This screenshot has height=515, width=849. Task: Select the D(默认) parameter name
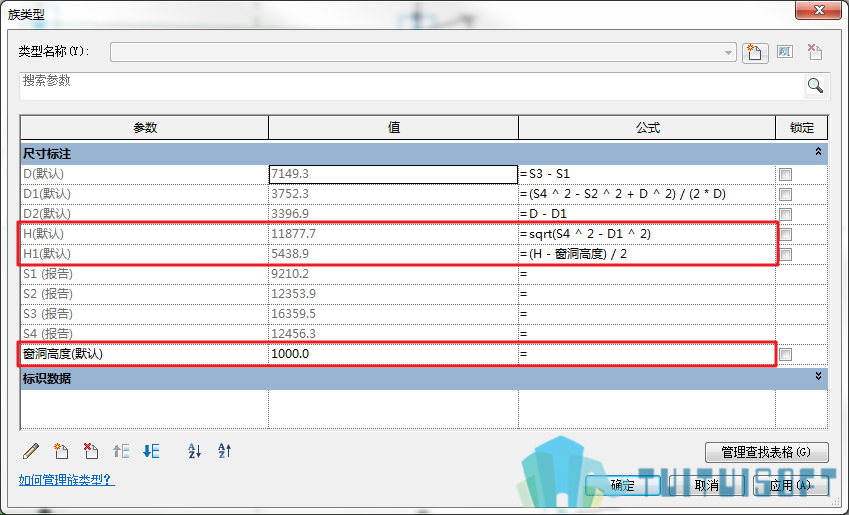pyautogui.click(x=43, y=174)
